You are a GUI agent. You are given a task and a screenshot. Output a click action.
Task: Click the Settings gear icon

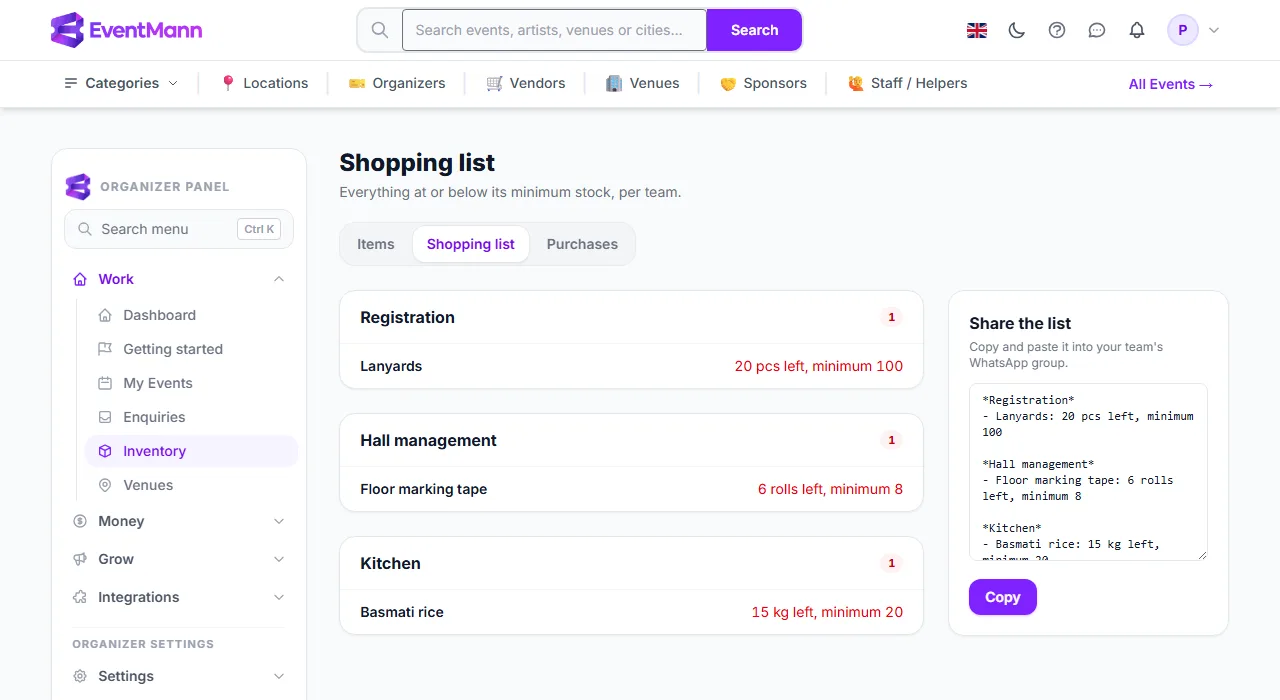pos(80,676)
